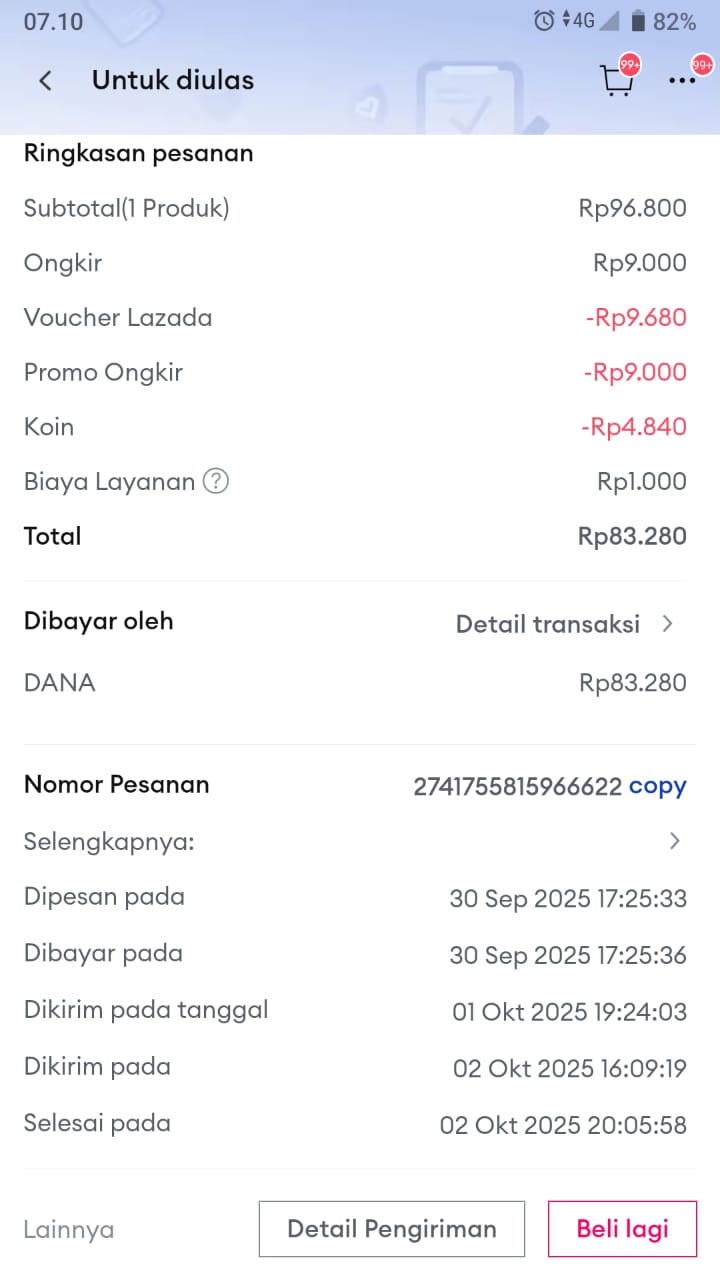Image resolution: width=720 pixels, height=1280 pixels.
Task: Tap the Biaya Layanan help icon
Action: [x=216, y=482]
